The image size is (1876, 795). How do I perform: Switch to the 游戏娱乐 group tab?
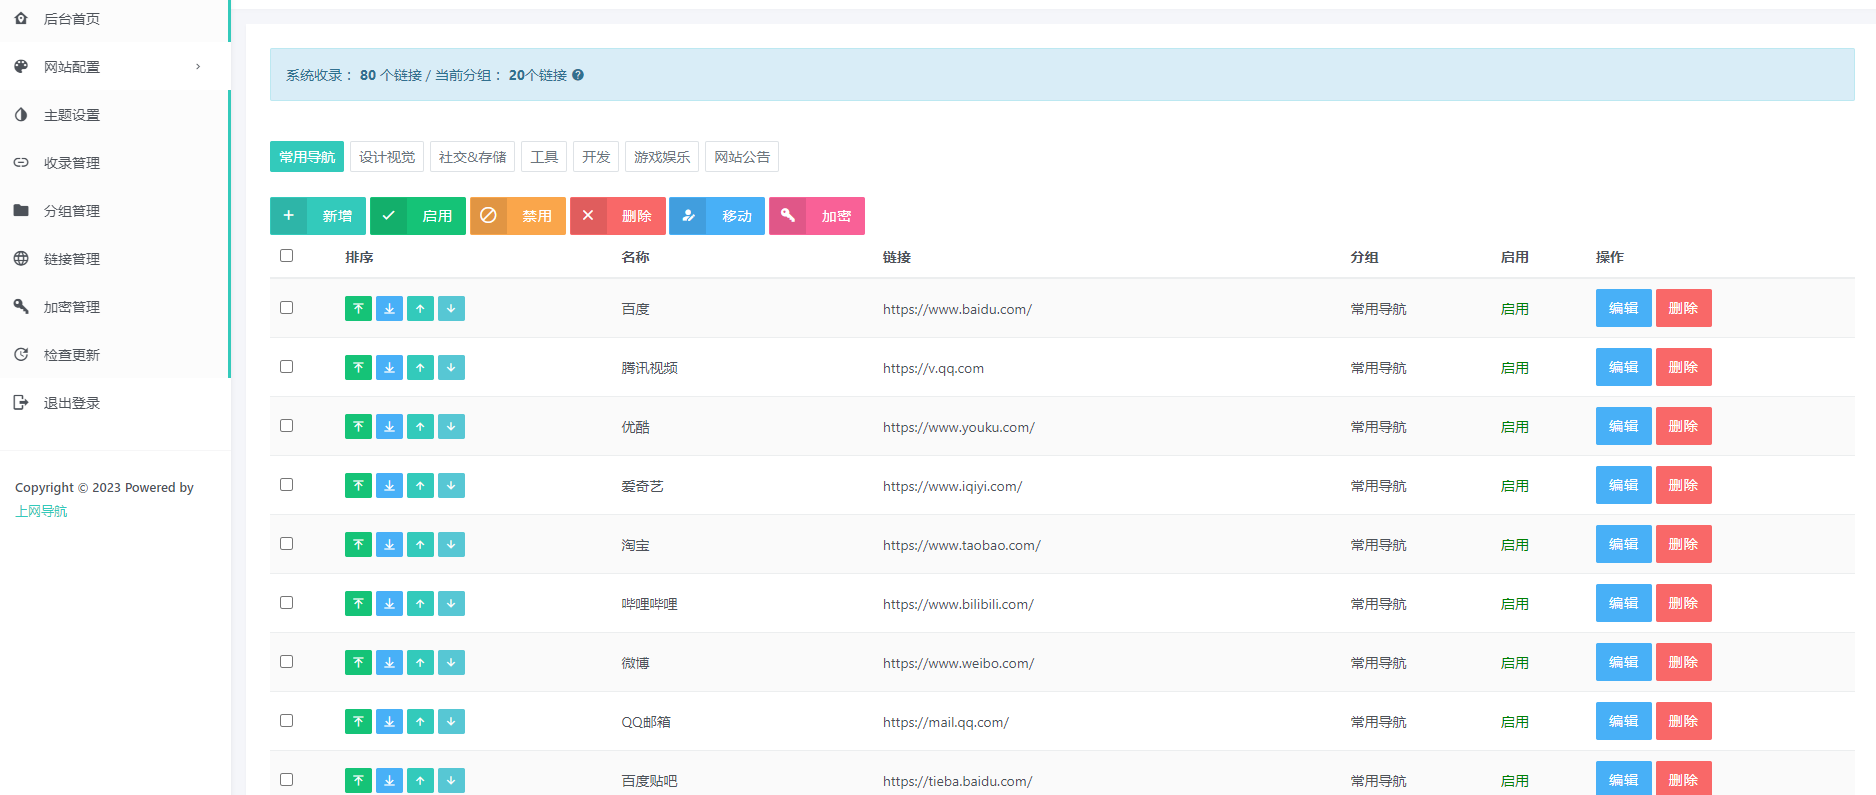click(x=662, y=157)
